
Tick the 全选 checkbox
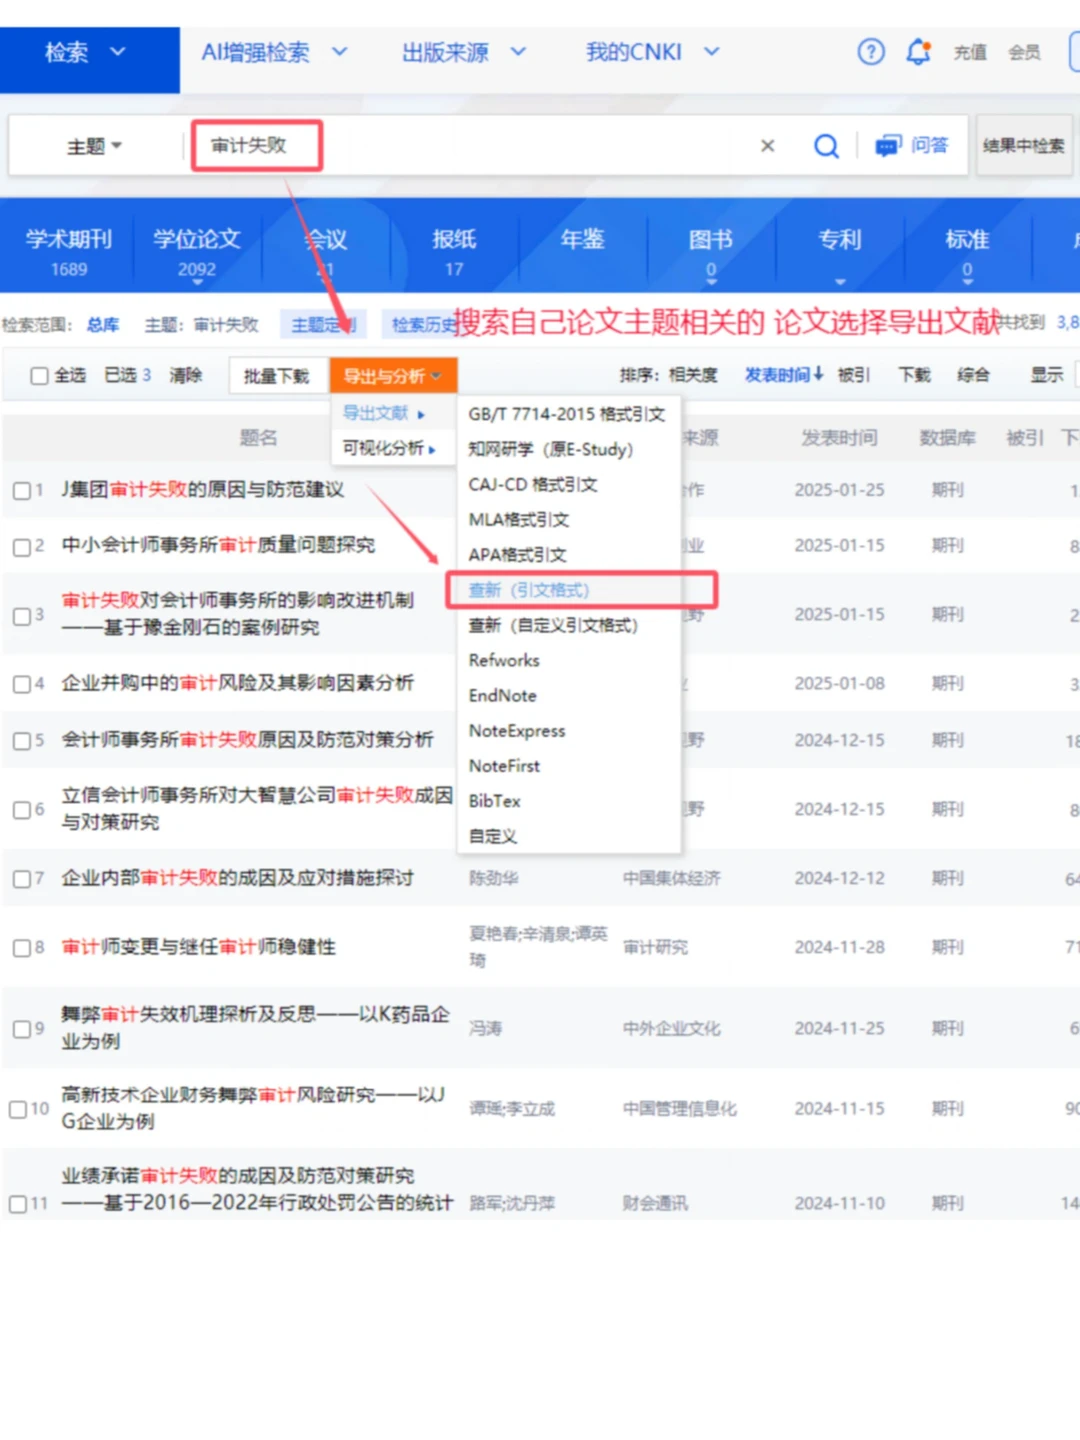40,376
